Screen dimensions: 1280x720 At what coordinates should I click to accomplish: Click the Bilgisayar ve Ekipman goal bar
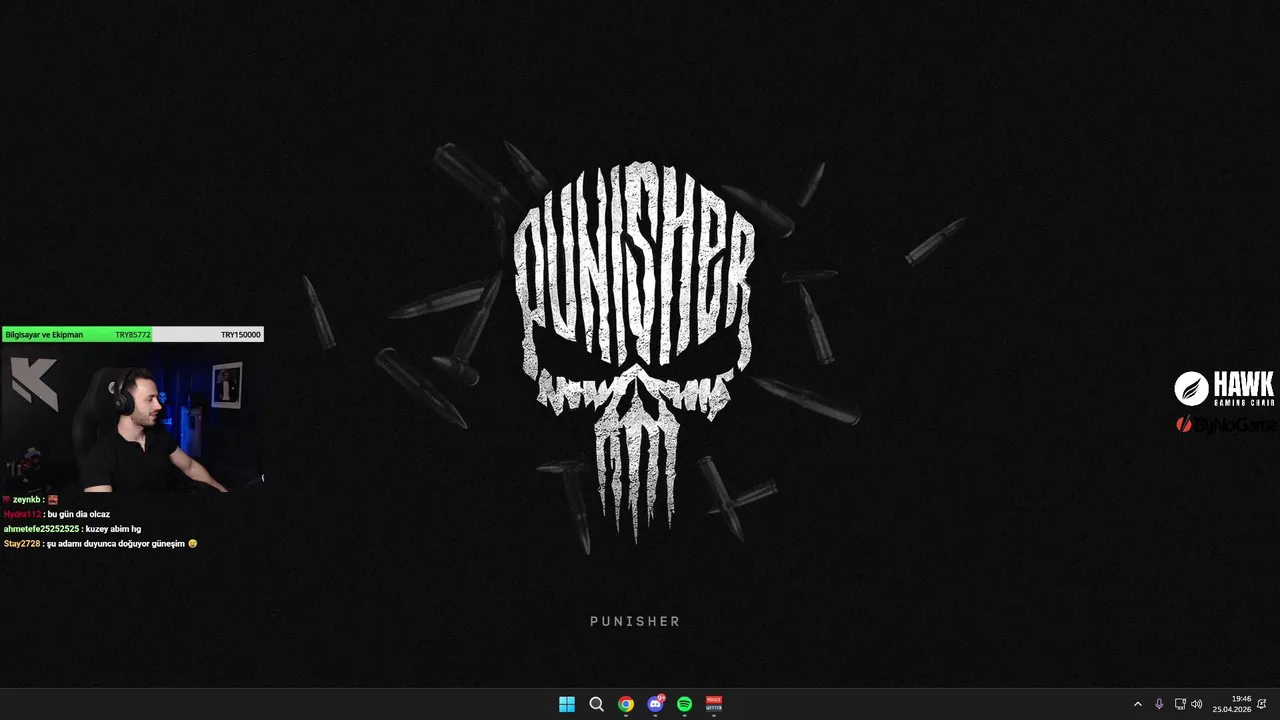pyautogui.click(x=133, y=334)
